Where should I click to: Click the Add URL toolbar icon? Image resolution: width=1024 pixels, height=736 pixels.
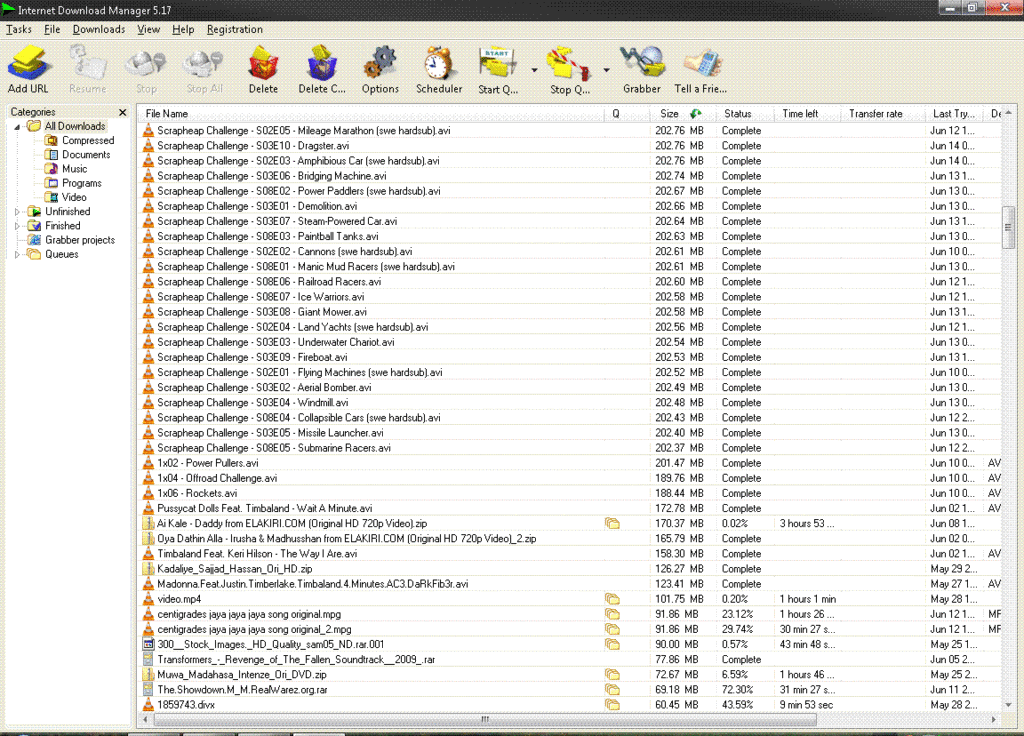(28, 69)
